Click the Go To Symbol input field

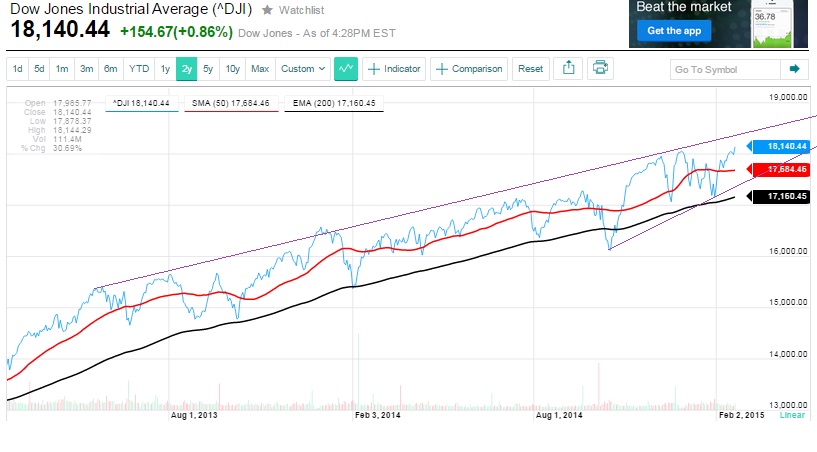click(x=725, y=69)
